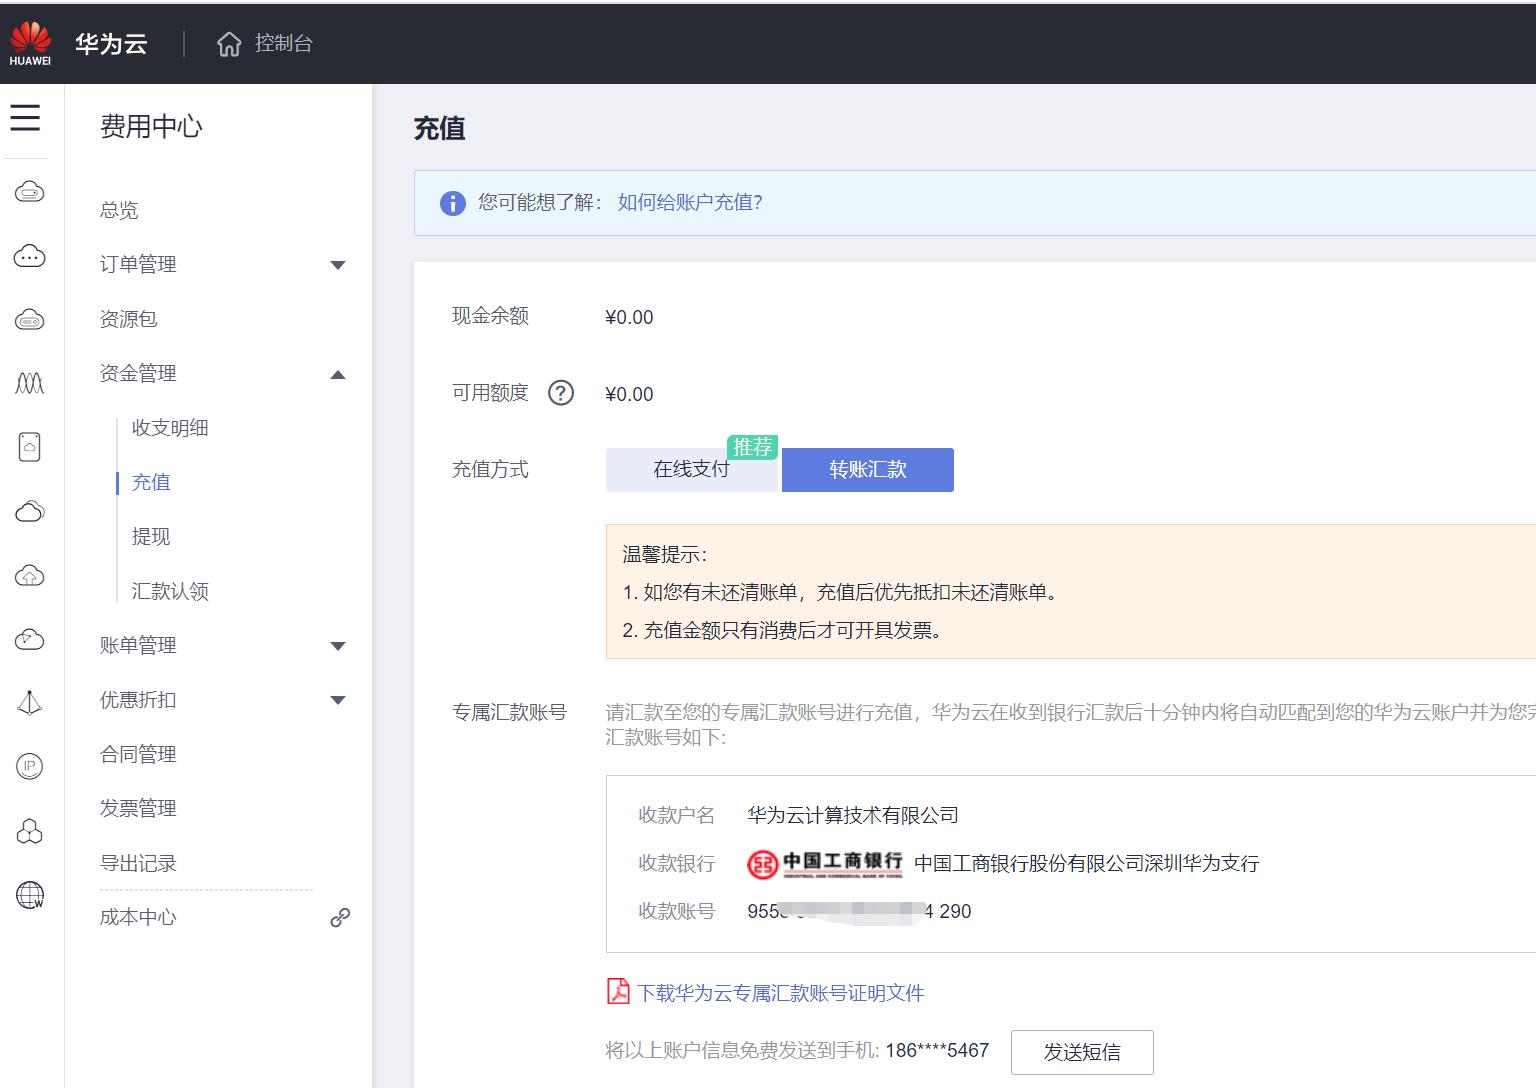This screenshot has height=1088, width=1536.
Task: Select 收支明细 submenu item
Action: [170, 428]
